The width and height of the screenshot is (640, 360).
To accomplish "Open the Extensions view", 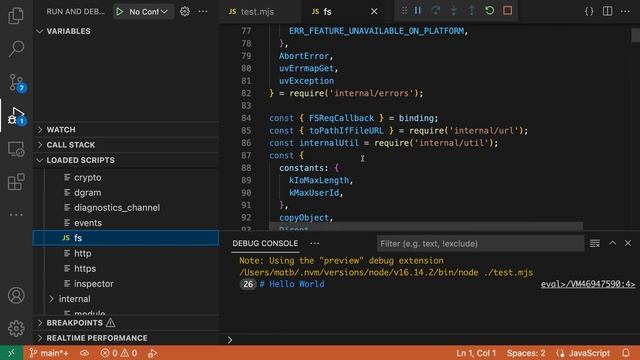I will [16, 182].
